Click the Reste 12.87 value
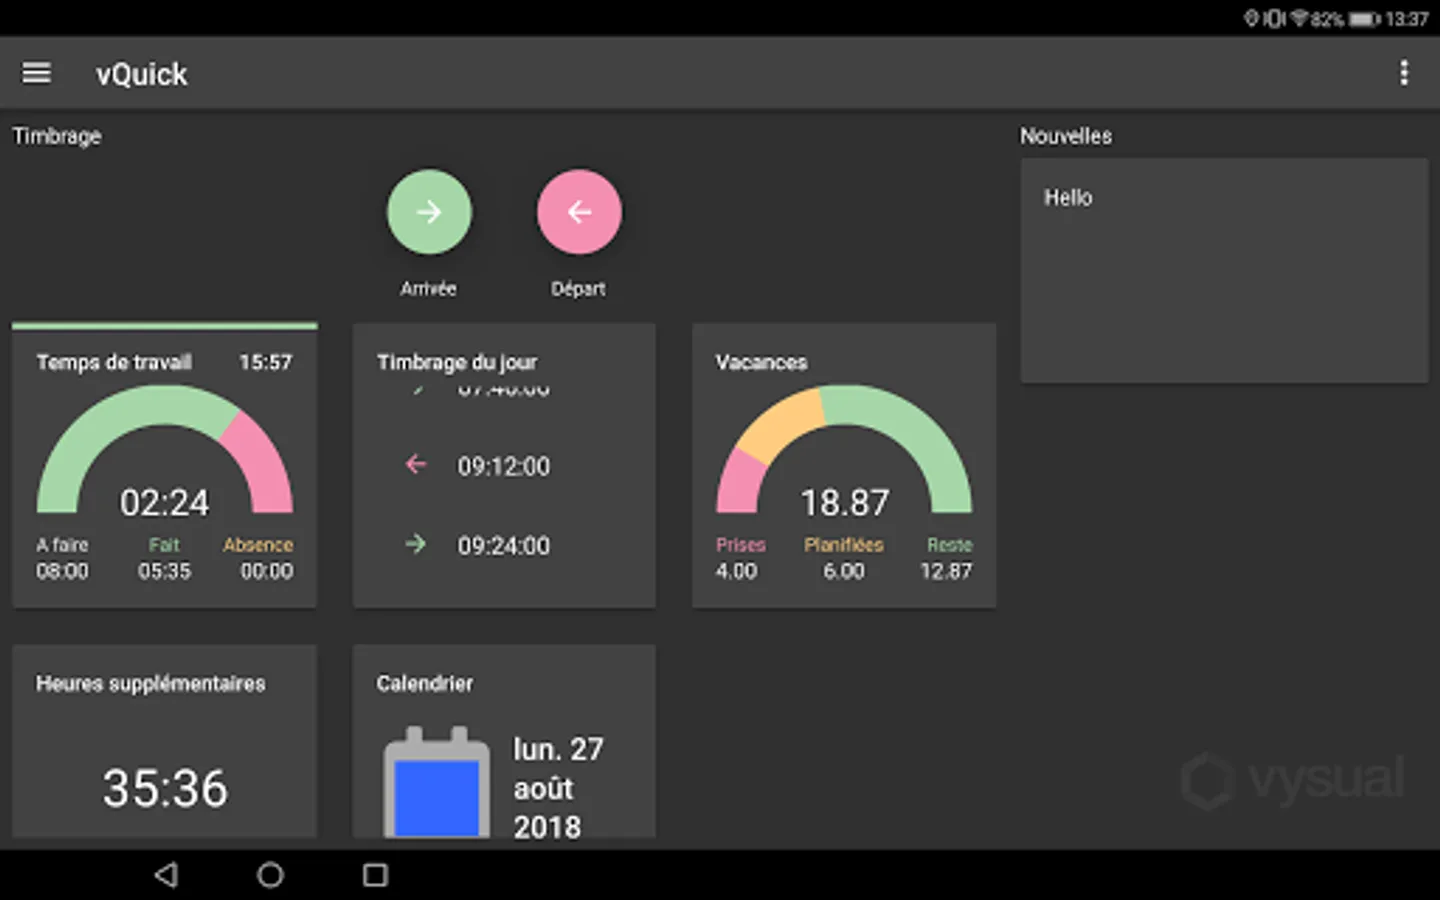 946,571
